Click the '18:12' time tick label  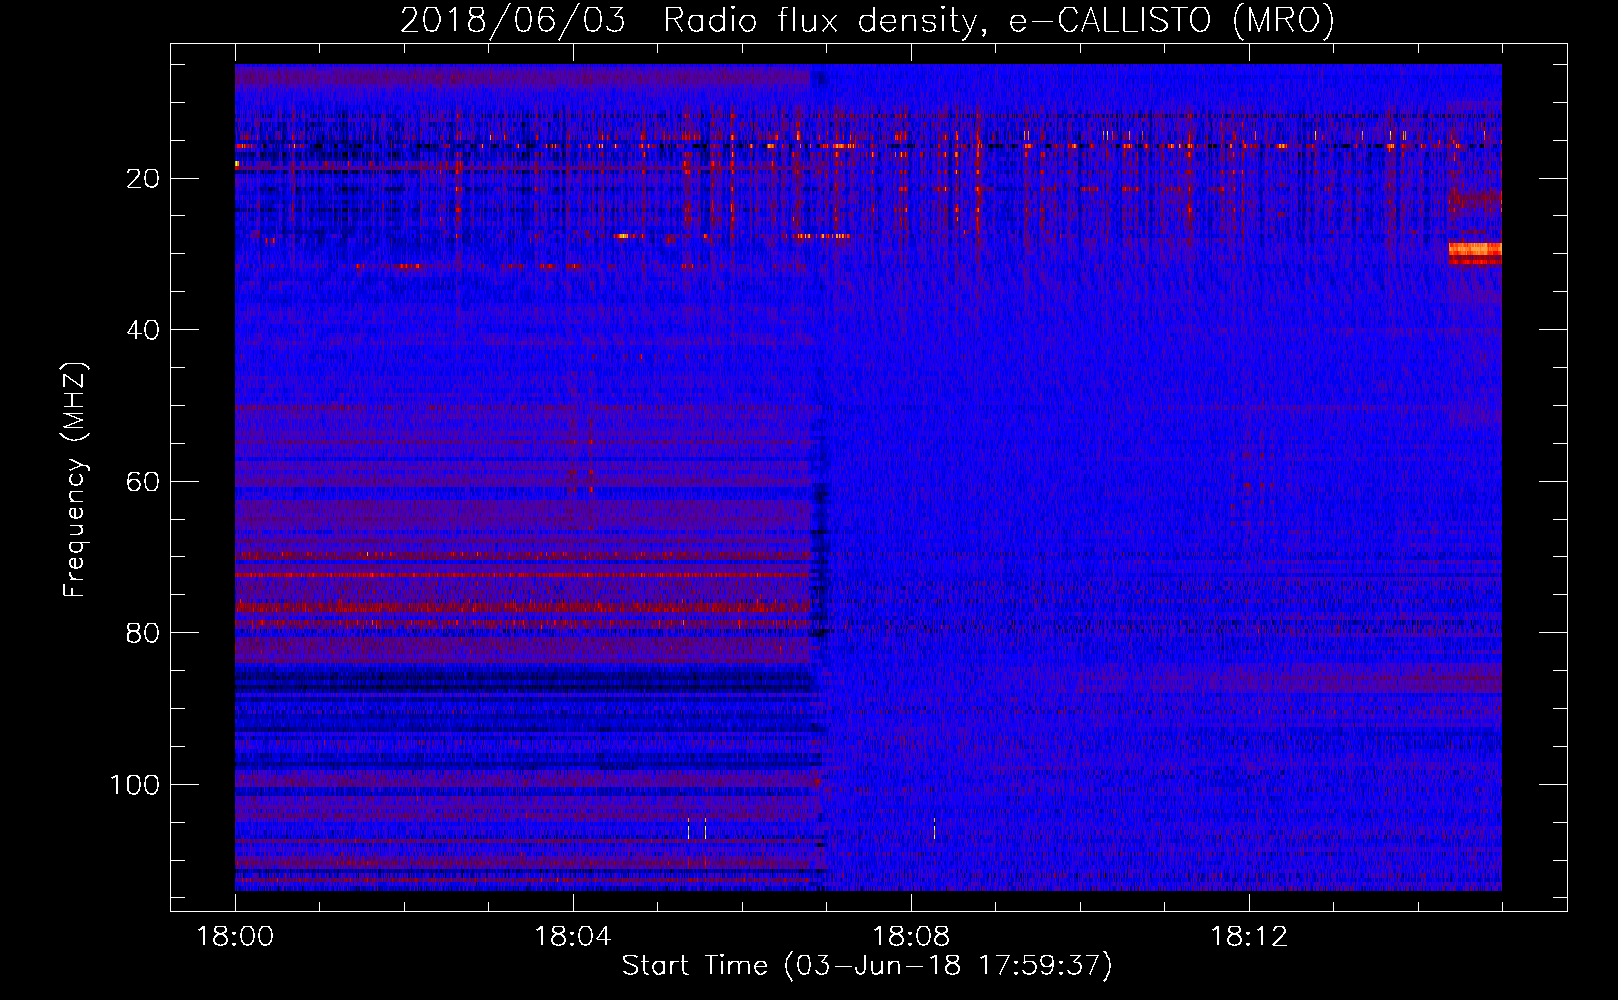pos(1249,936)
